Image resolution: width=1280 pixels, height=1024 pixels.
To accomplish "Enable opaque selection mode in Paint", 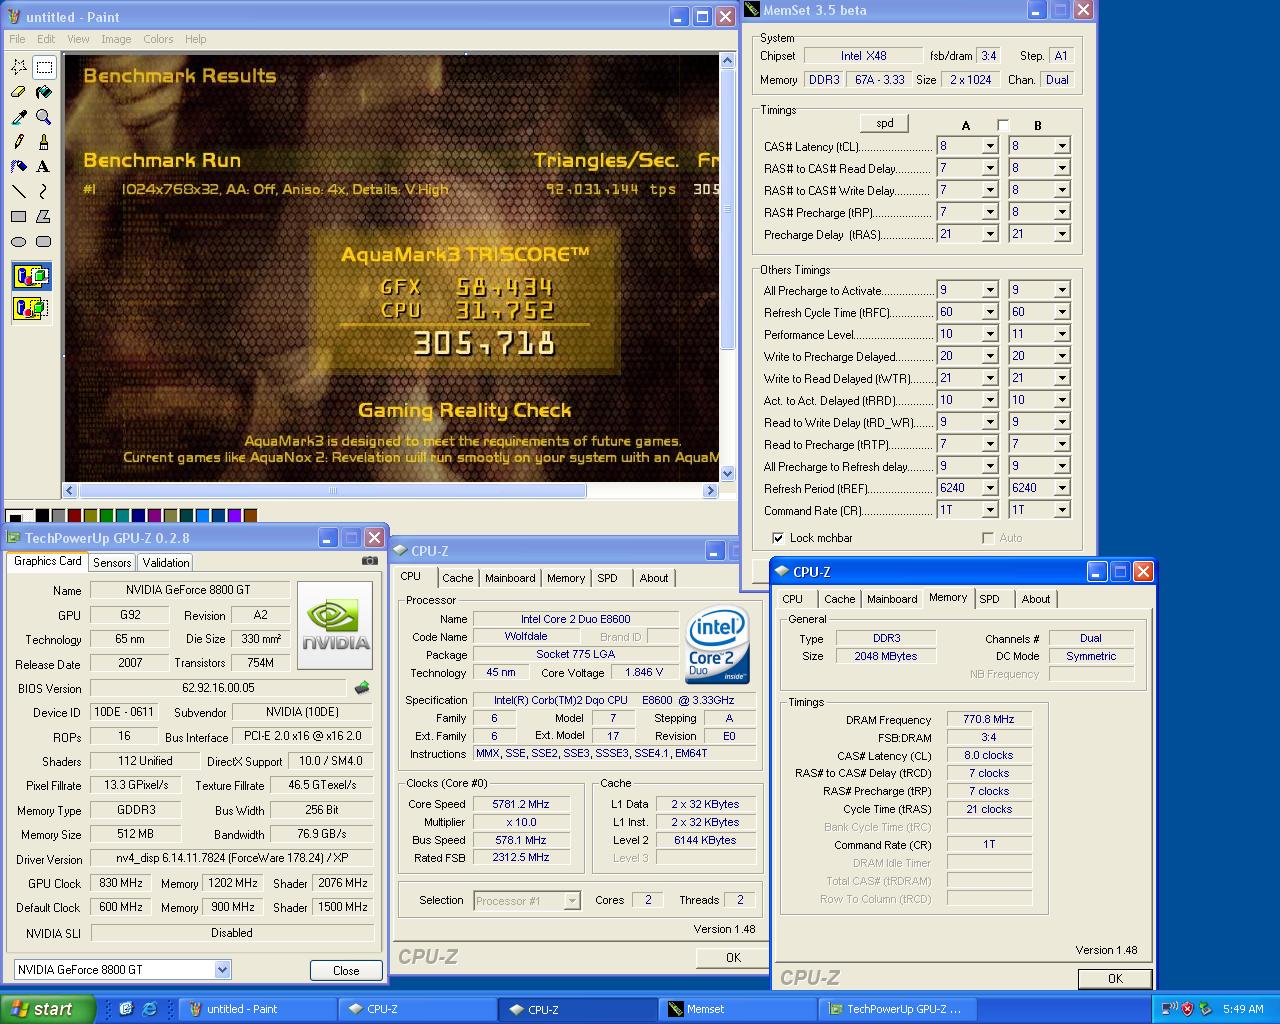I will (32, 276).
